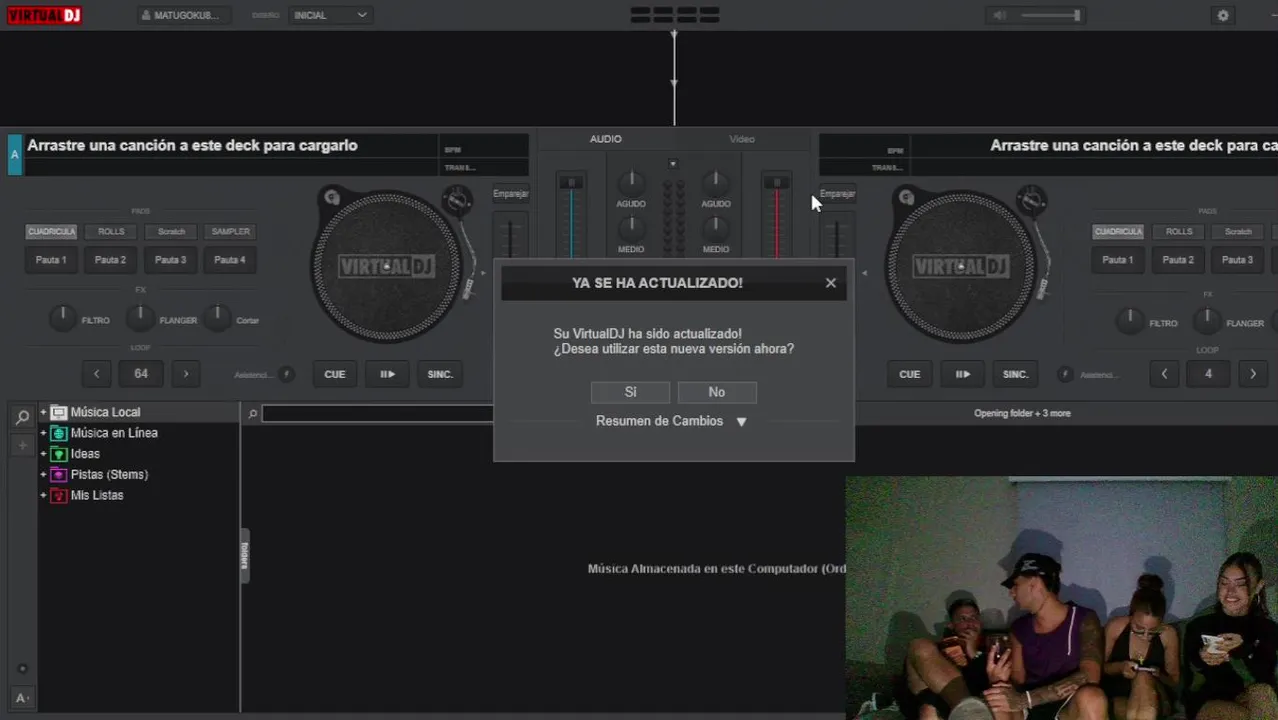Click No in update dialog

(717, 392)
